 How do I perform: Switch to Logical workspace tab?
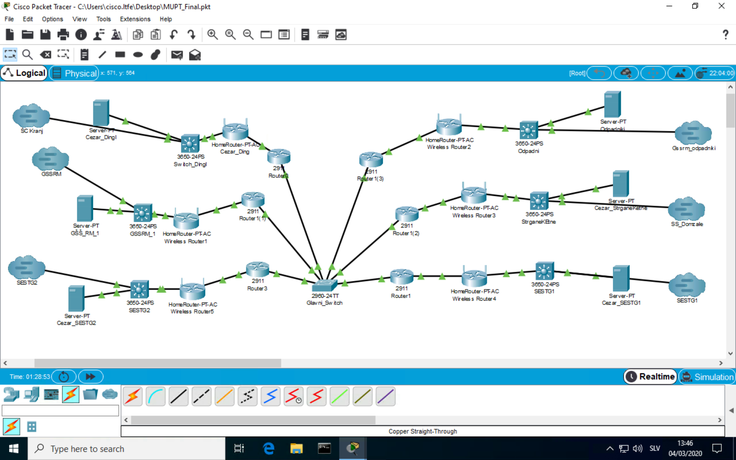pos(24,73)
